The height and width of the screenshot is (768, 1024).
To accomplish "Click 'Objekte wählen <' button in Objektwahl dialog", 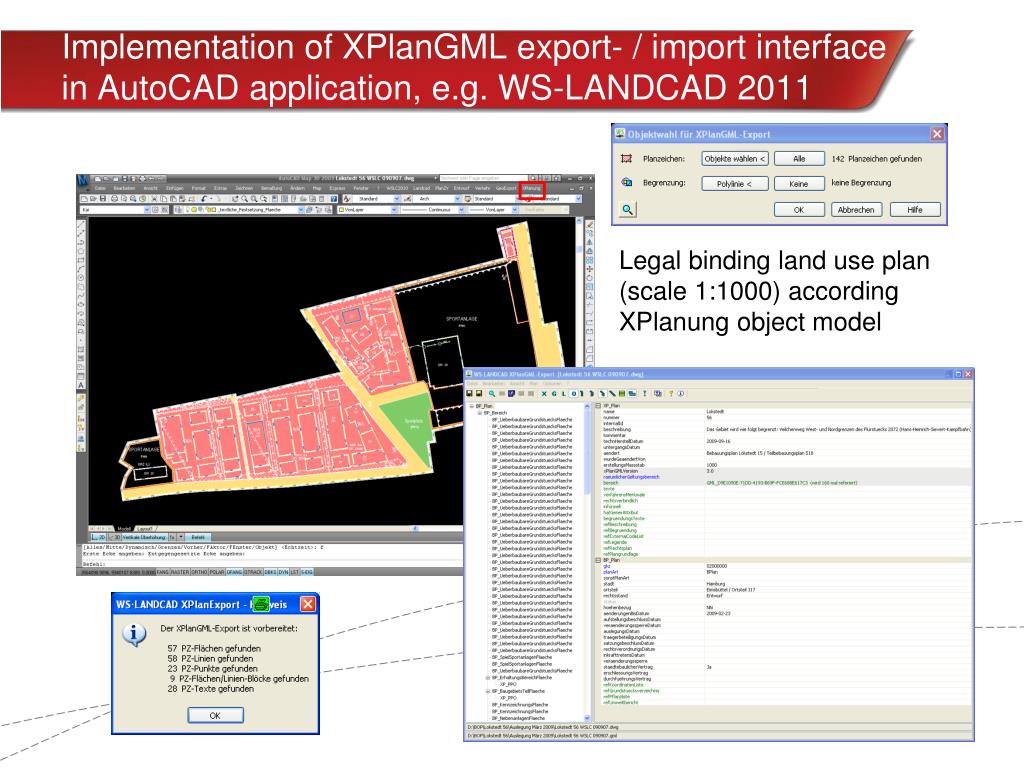I will [735, 159].
